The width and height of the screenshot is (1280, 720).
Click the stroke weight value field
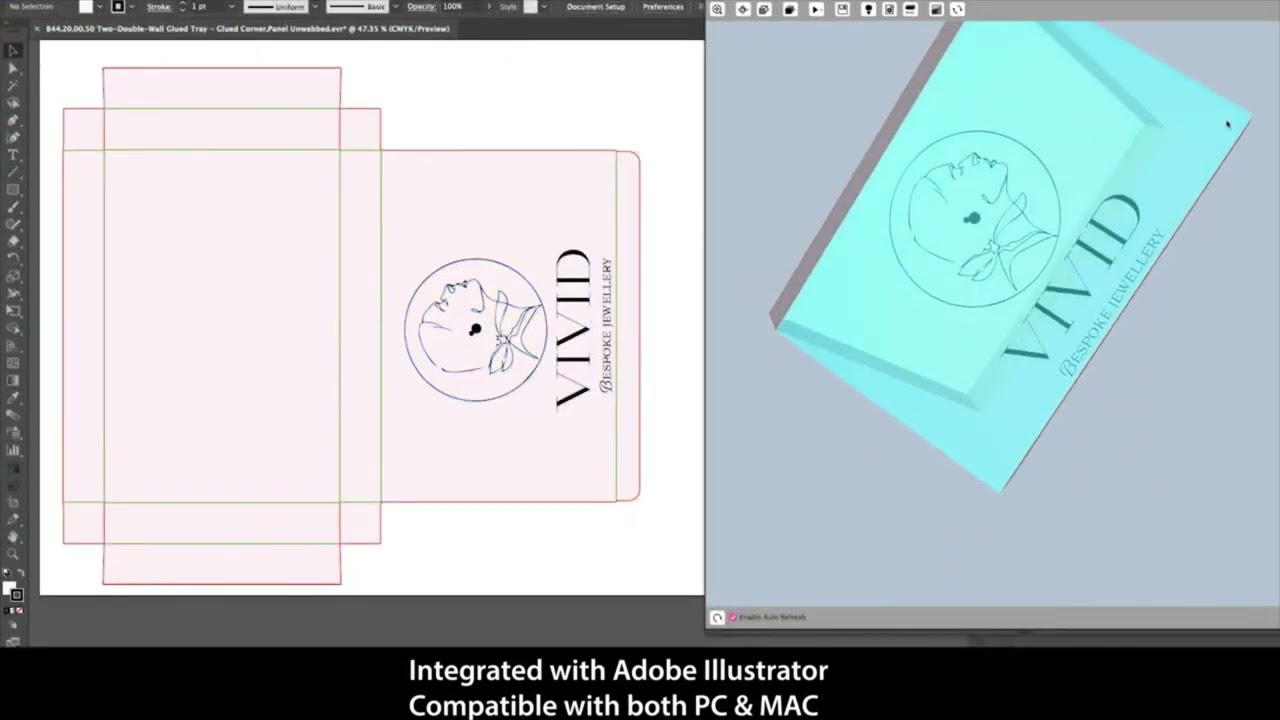click(x=205, y=7)
